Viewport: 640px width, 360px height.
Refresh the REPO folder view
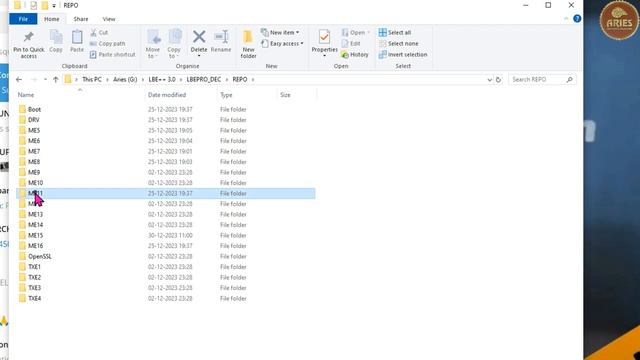498,80
